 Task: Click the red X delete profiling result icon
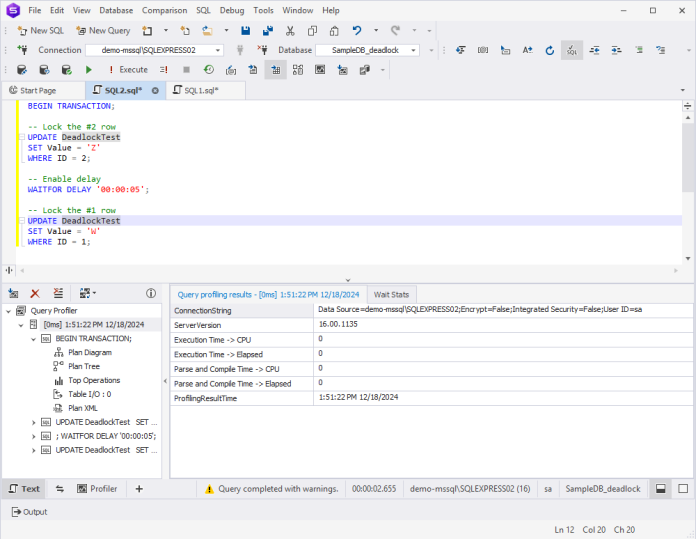[35, 293]
